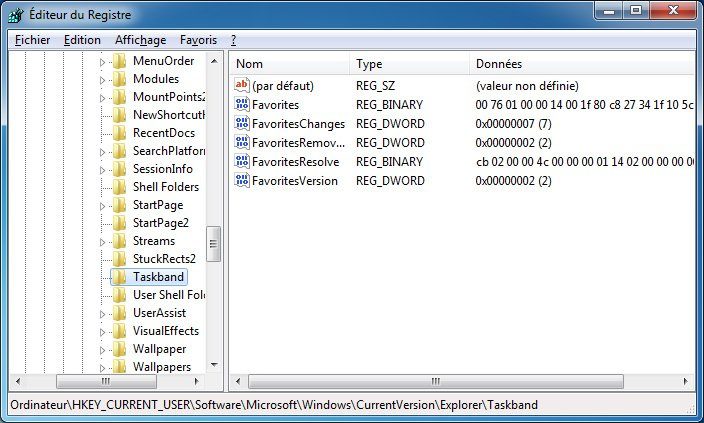Open the ? help menu

(x=233, y=40)
